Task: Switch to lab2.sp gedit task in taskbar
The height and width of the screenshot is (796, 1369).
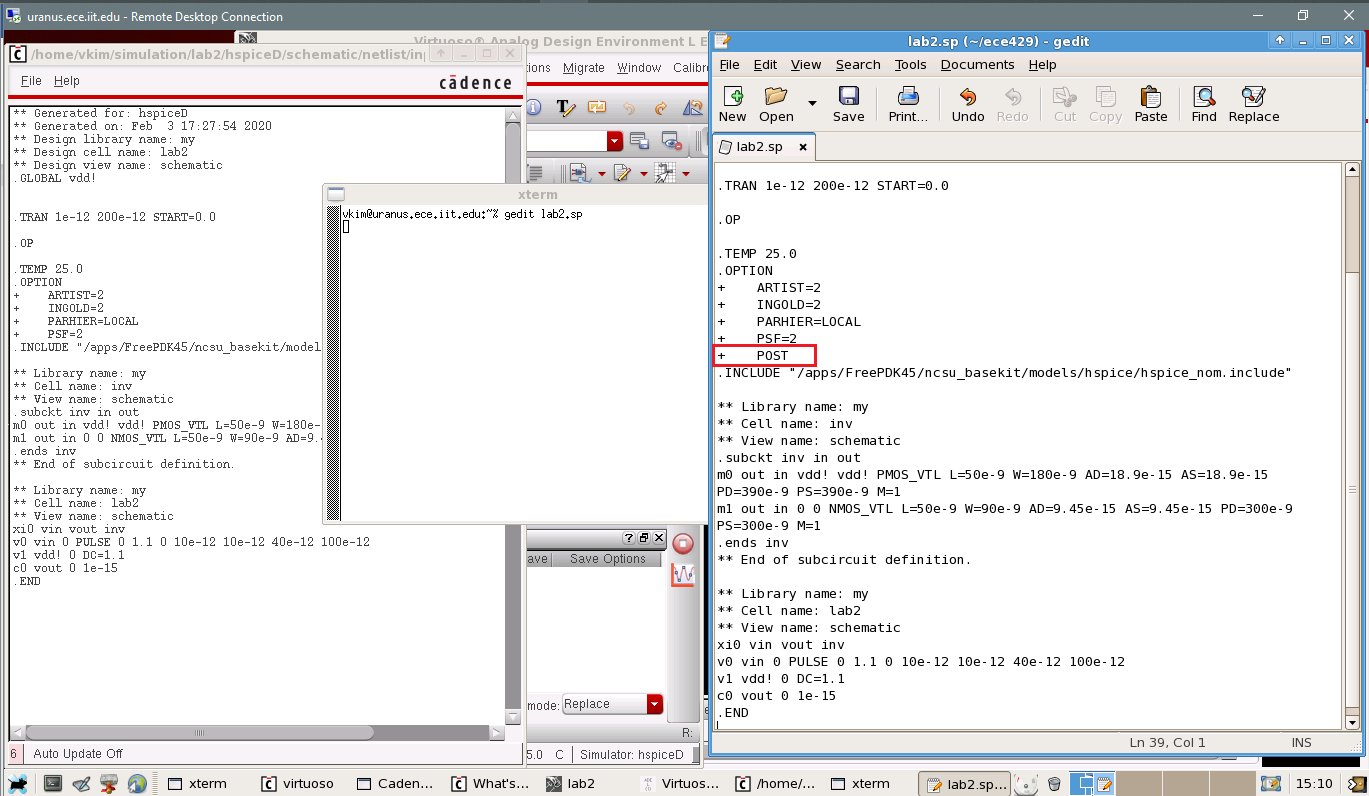Action: (x=967, y=783)
